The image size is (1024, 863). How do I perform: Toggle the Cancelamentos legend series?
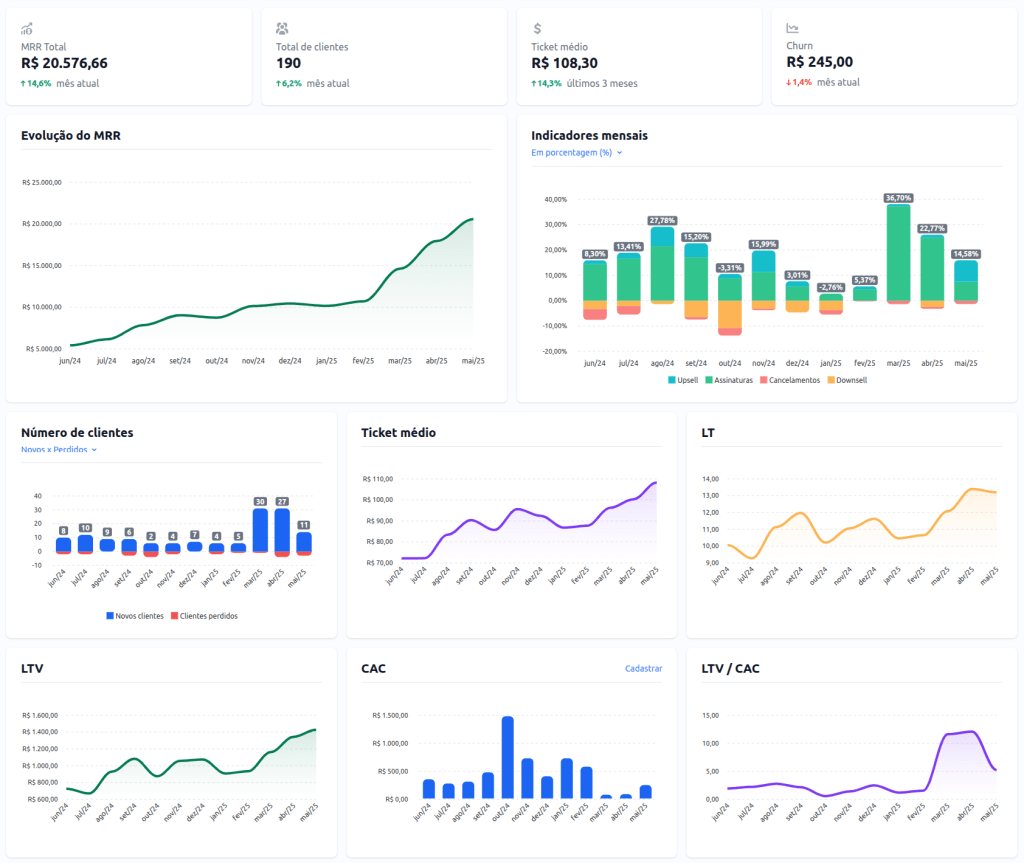tap(790, 380)
